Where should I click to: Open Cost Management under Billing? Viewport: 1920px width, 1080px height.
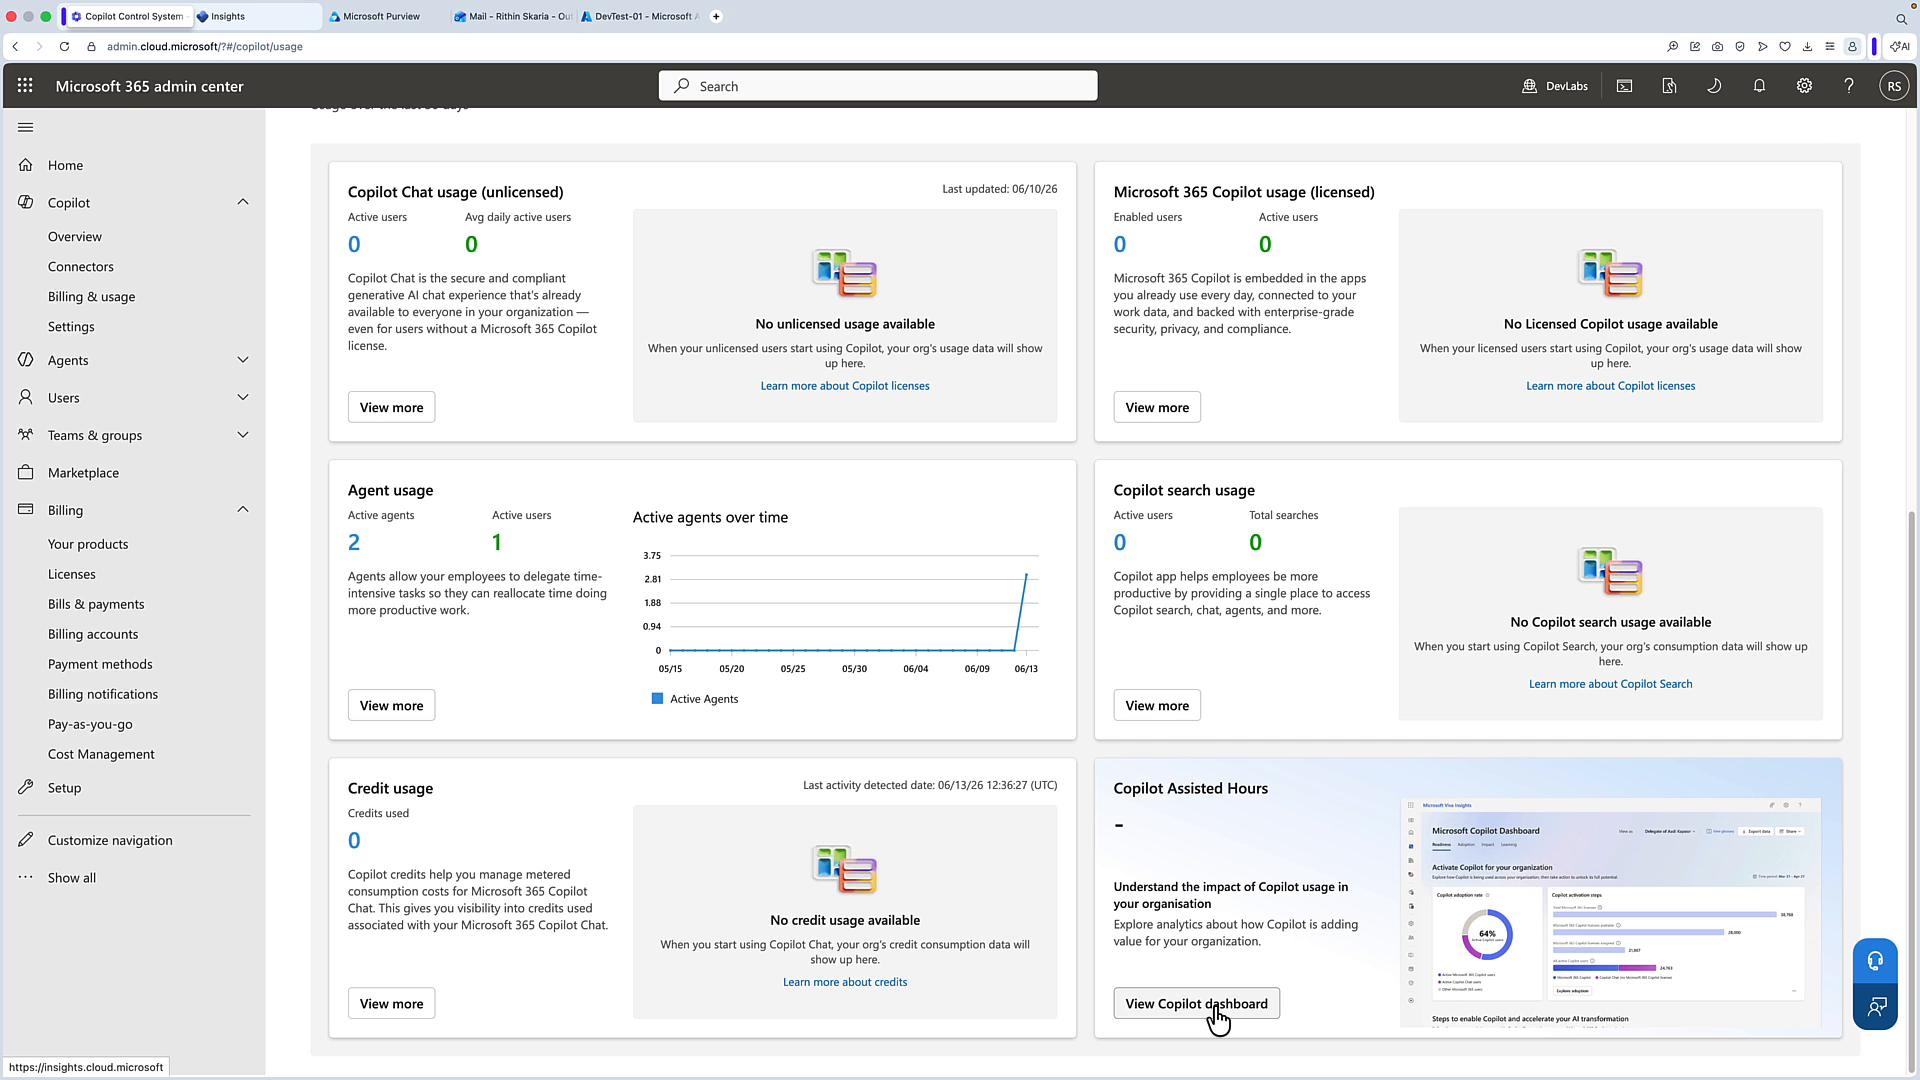tap(101, 754)
